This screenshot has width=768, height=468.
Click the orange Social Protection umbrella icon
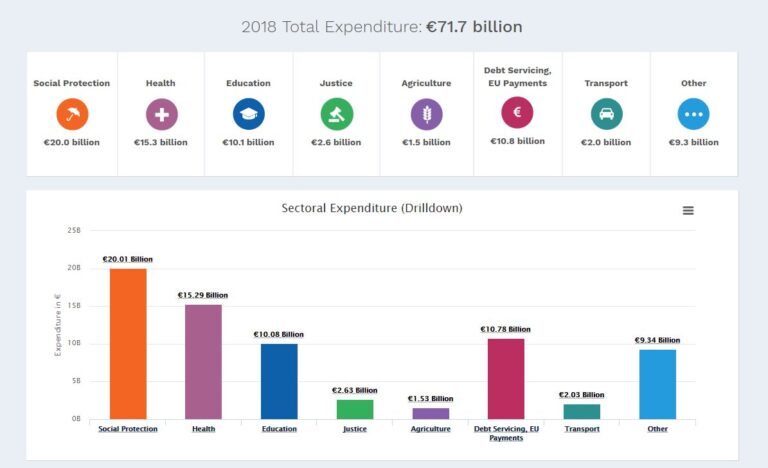tap(72, 114)
